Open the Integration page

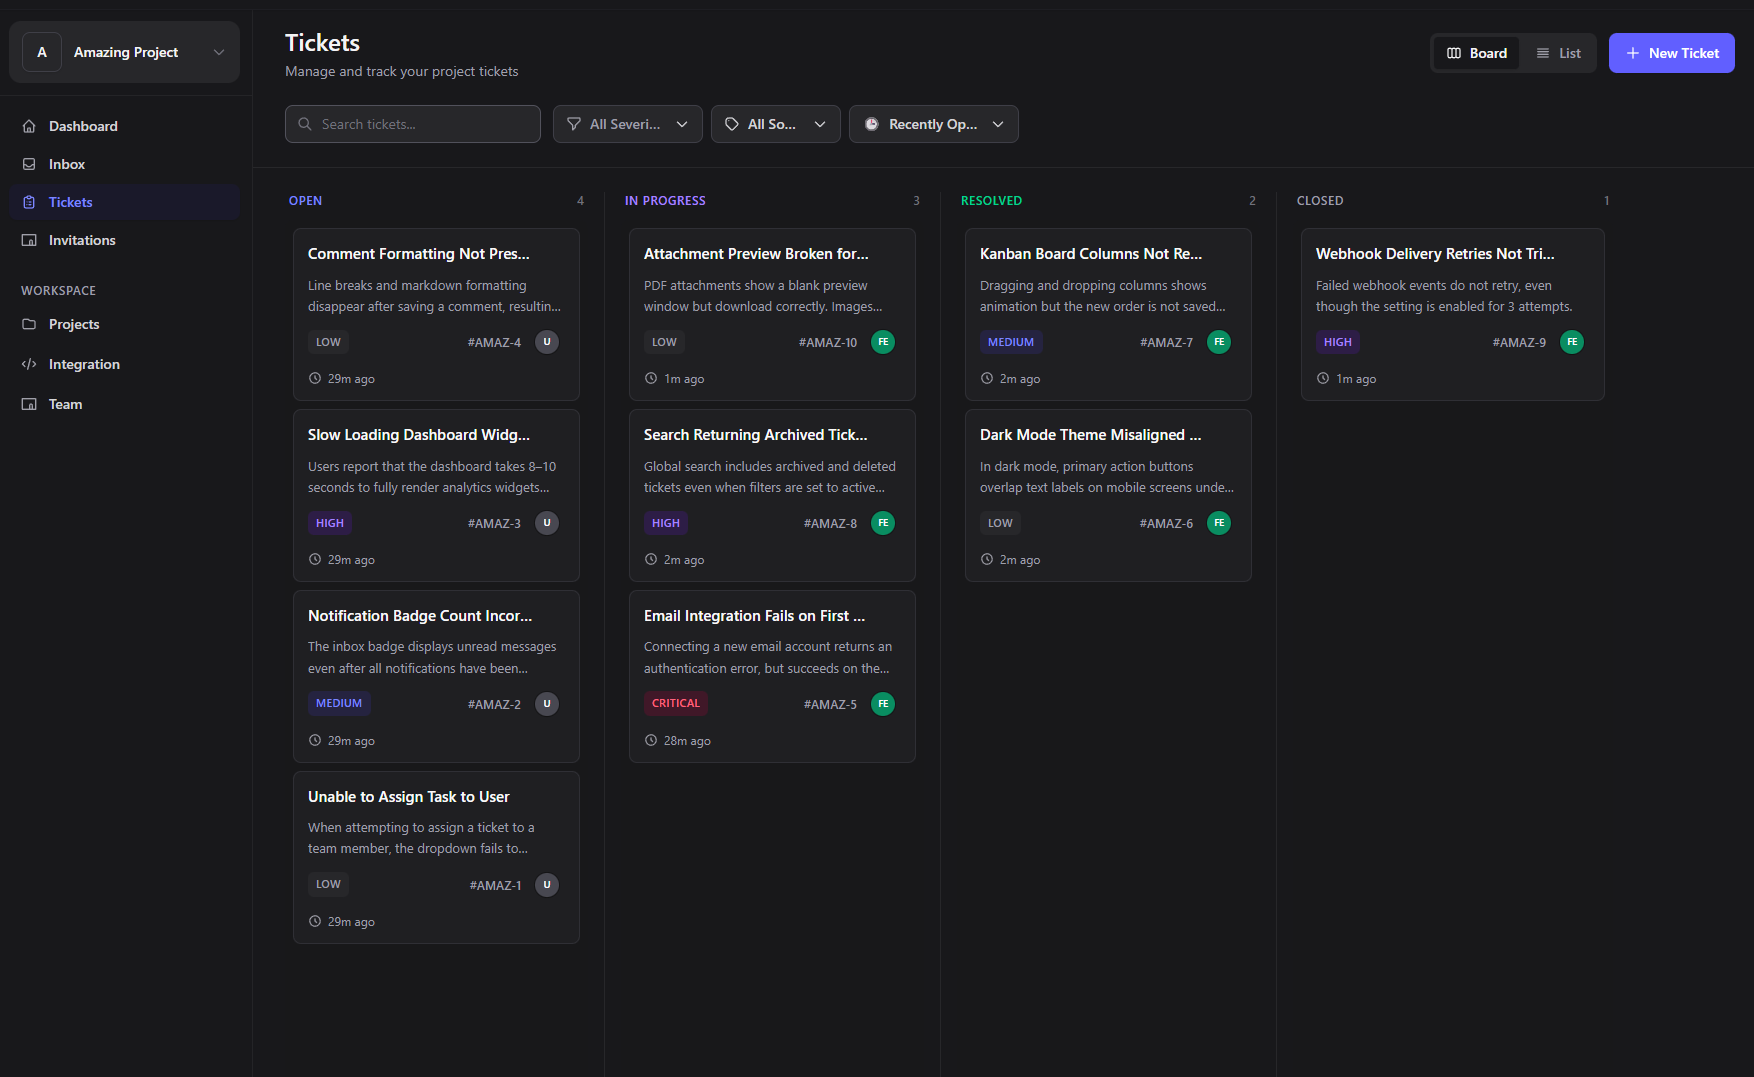[84, 364]
